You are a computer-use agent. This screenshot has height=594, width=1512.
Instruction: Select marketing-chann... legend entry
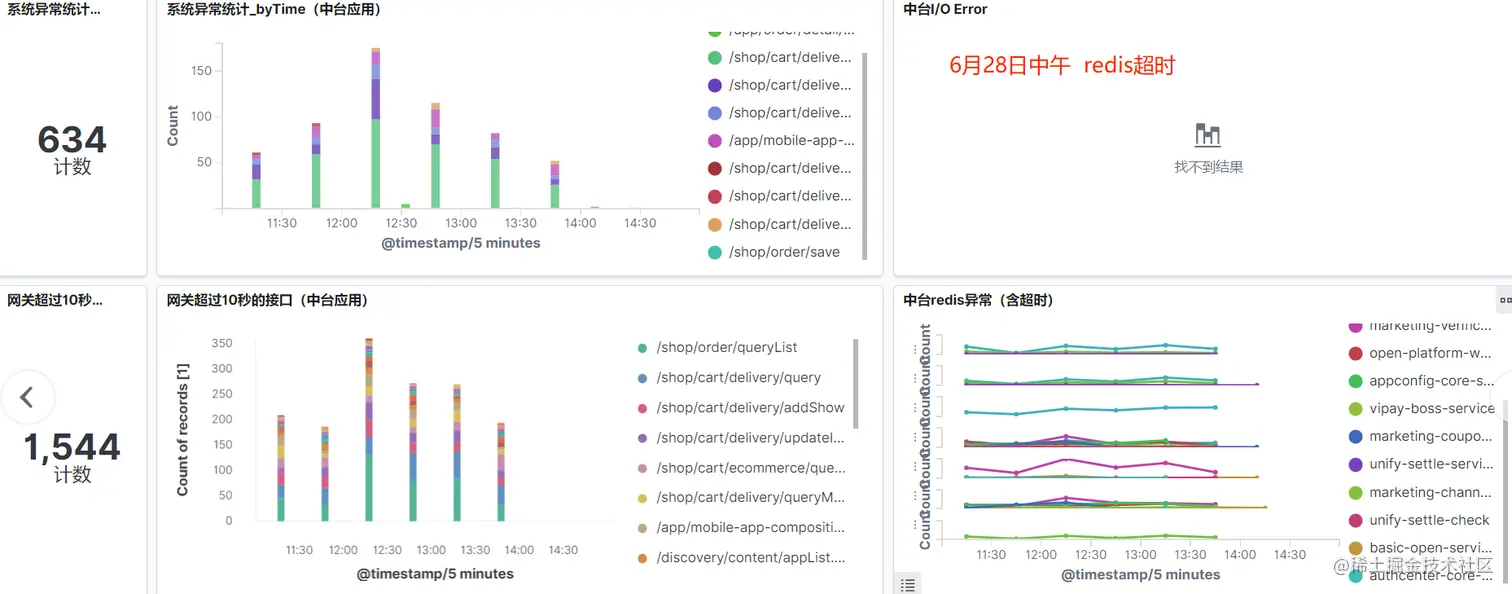tap(1431, 492)
